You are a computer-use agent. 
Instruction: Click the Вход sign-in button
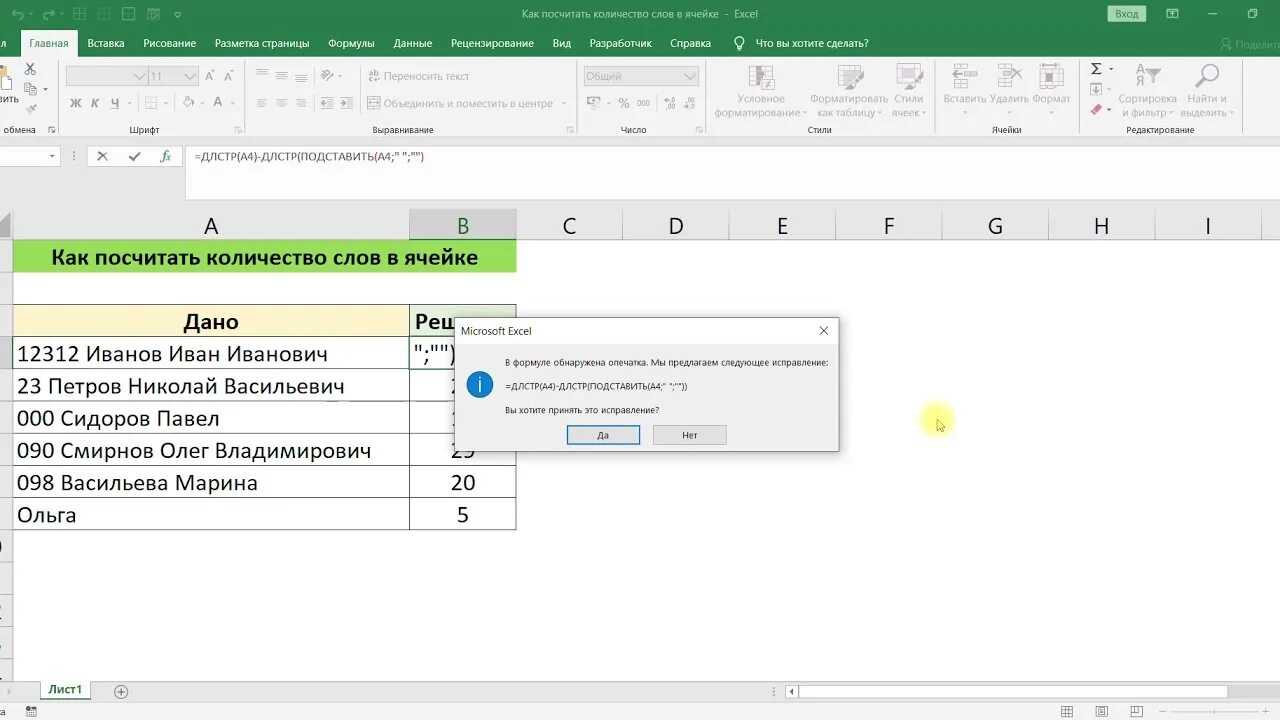point(1126,14)
